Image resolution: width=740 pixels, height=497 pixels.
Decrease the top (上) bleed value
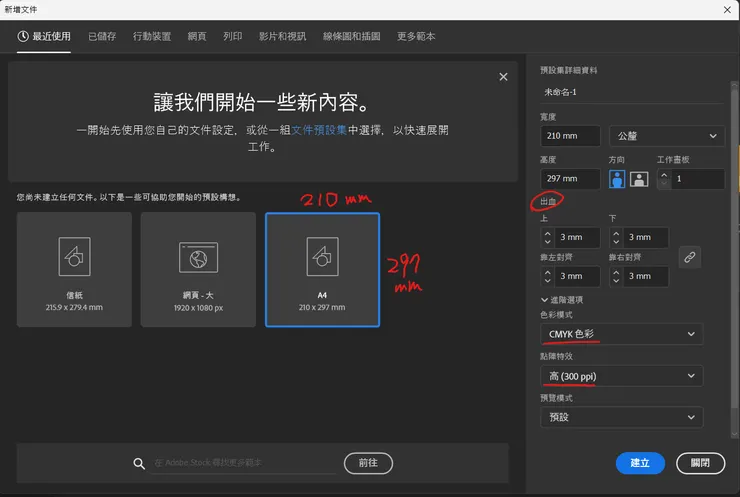point(547,242)
